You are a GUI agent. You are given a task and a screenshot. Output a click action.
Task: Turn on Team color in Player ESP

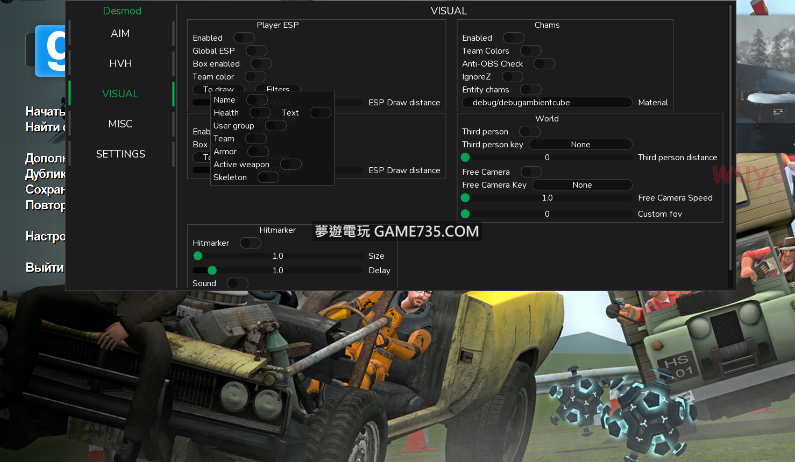256,77
